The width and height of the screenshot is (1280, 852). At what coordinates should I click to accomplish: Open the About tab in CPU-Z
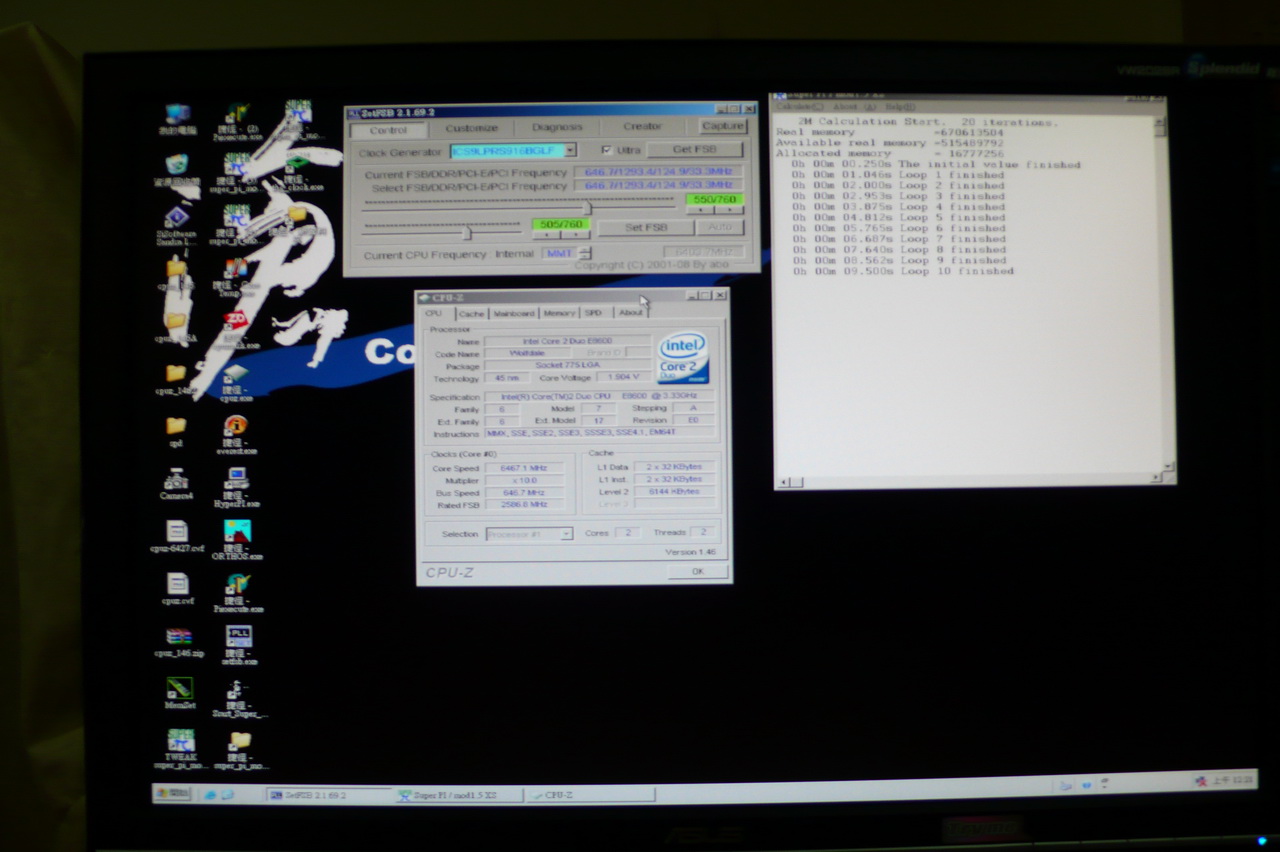631,312
